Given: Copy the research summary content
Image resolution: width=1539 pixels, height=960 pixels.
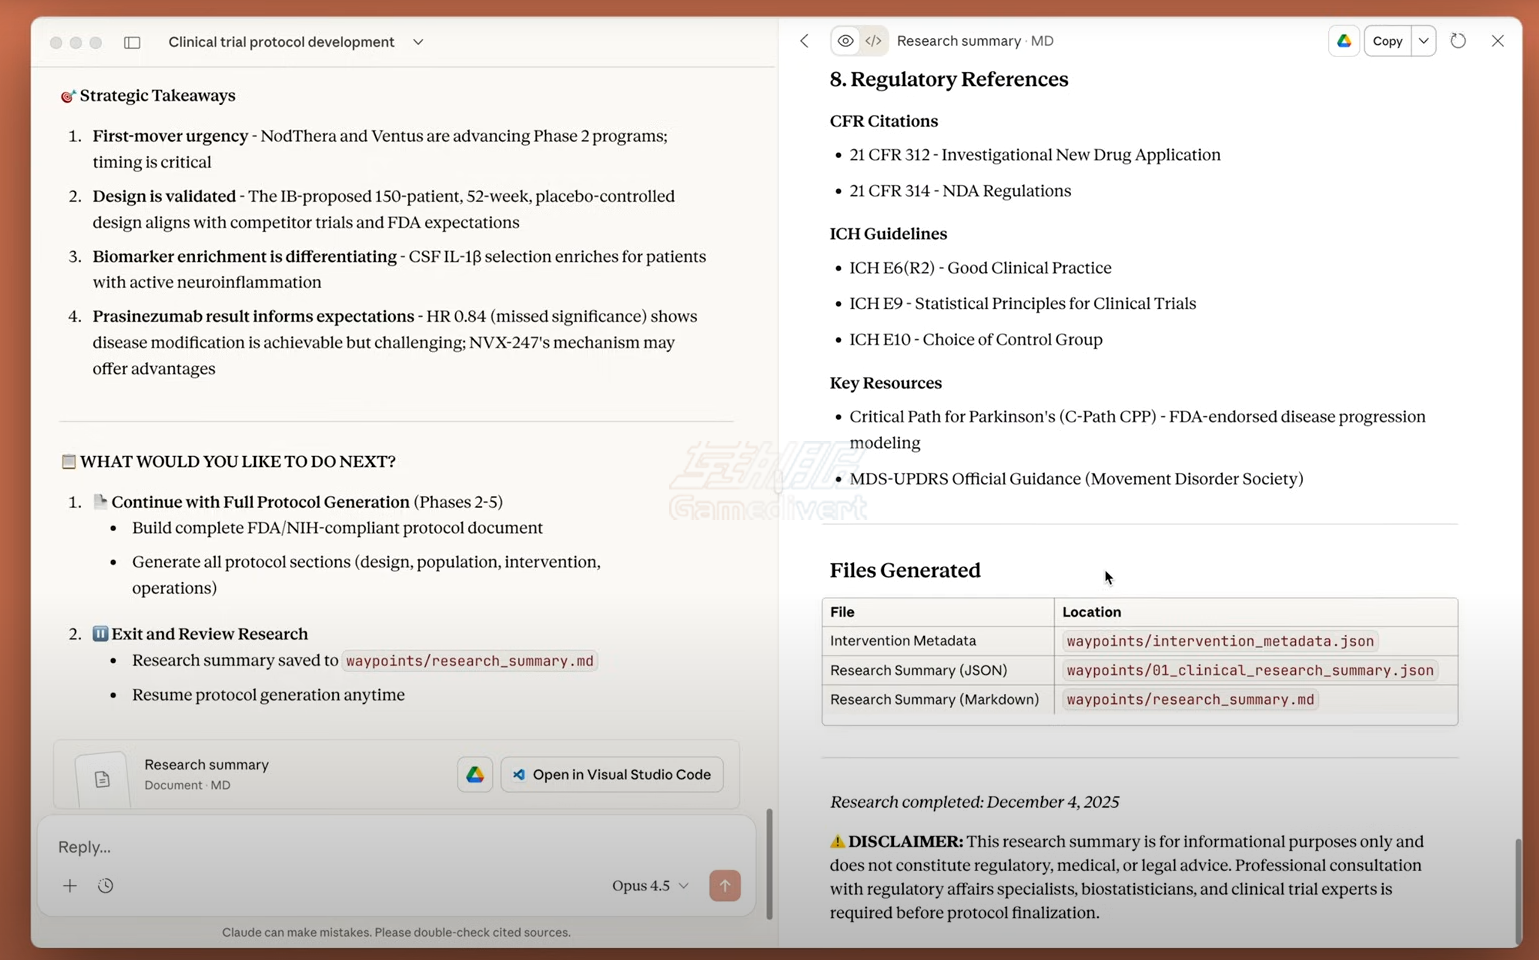Looking at the screenshot, I should tap(1387, 41).
